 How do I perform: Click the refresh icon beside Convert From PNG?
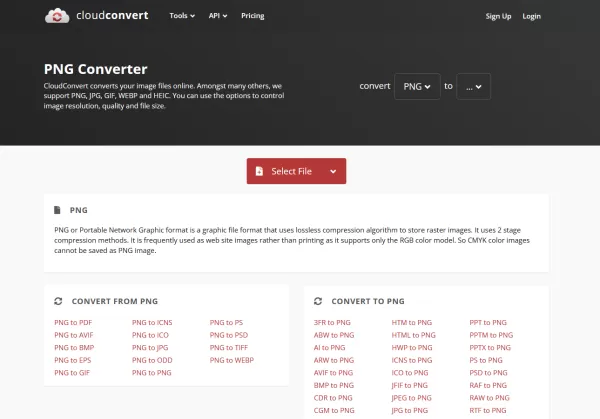click(58, 301)
